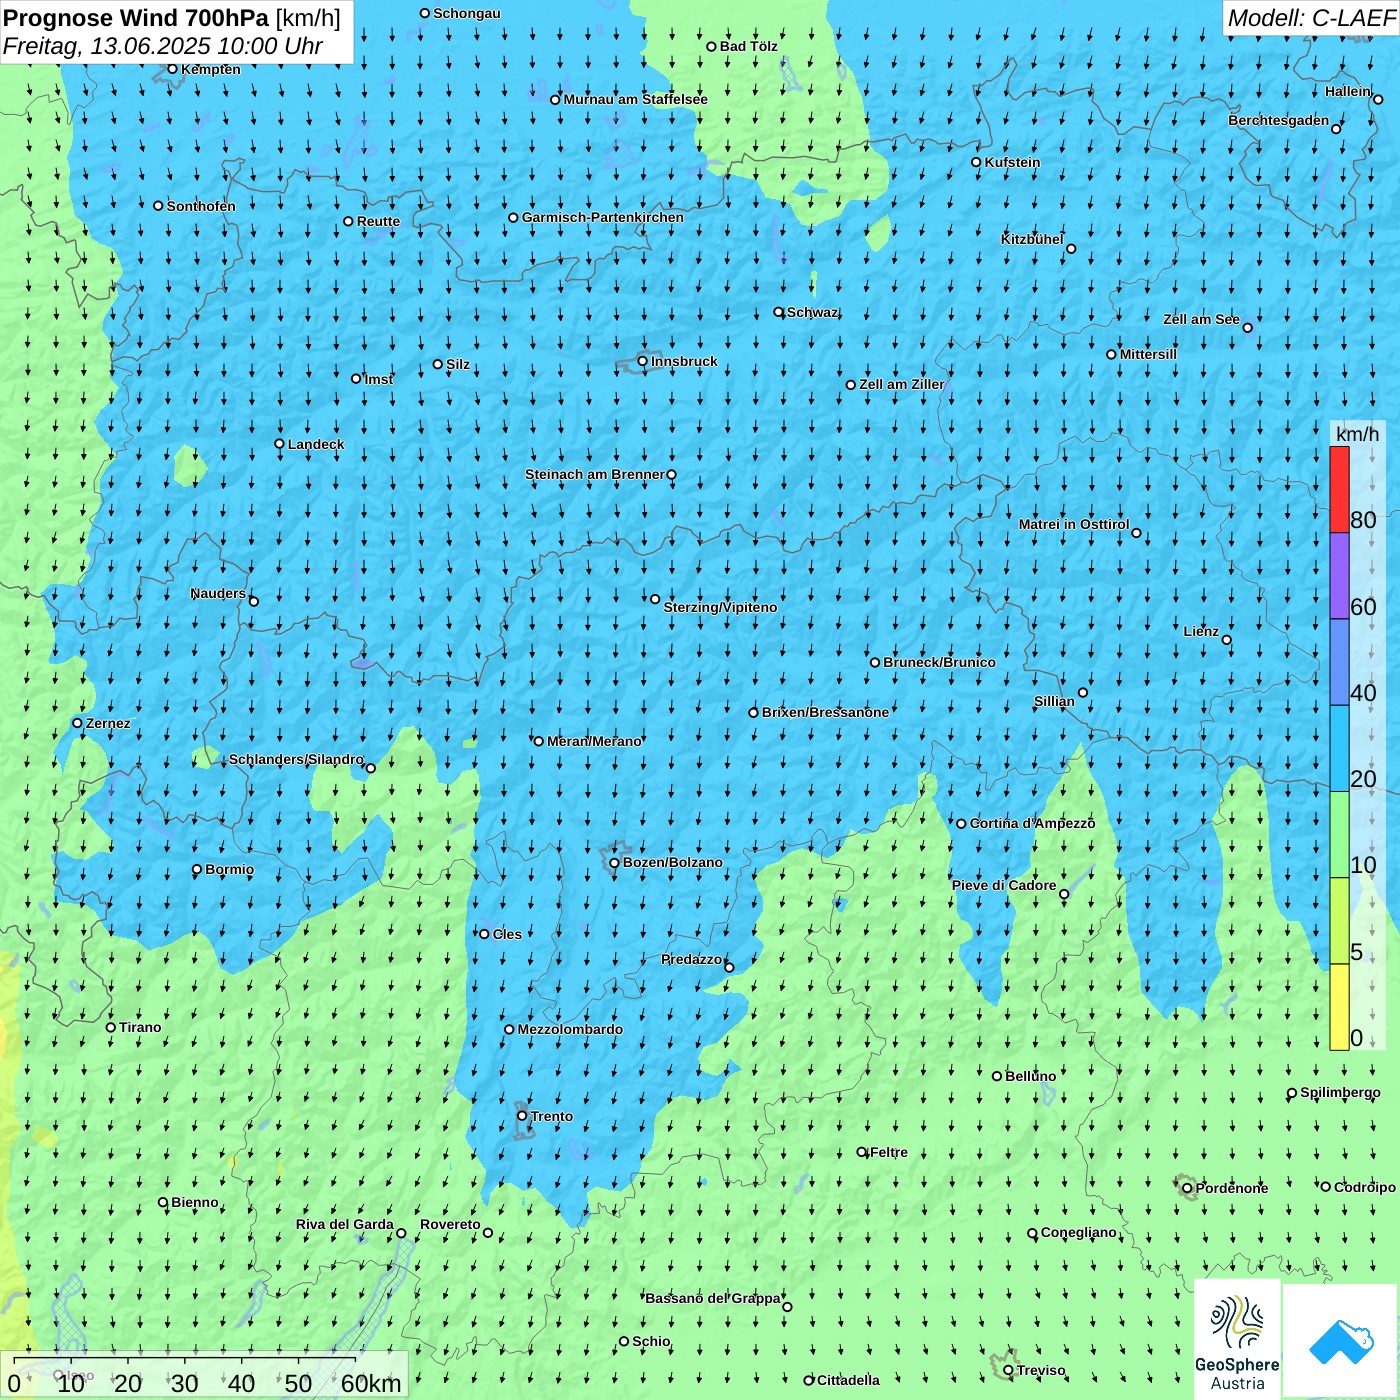Click the Zernez label

pos(108,723)
